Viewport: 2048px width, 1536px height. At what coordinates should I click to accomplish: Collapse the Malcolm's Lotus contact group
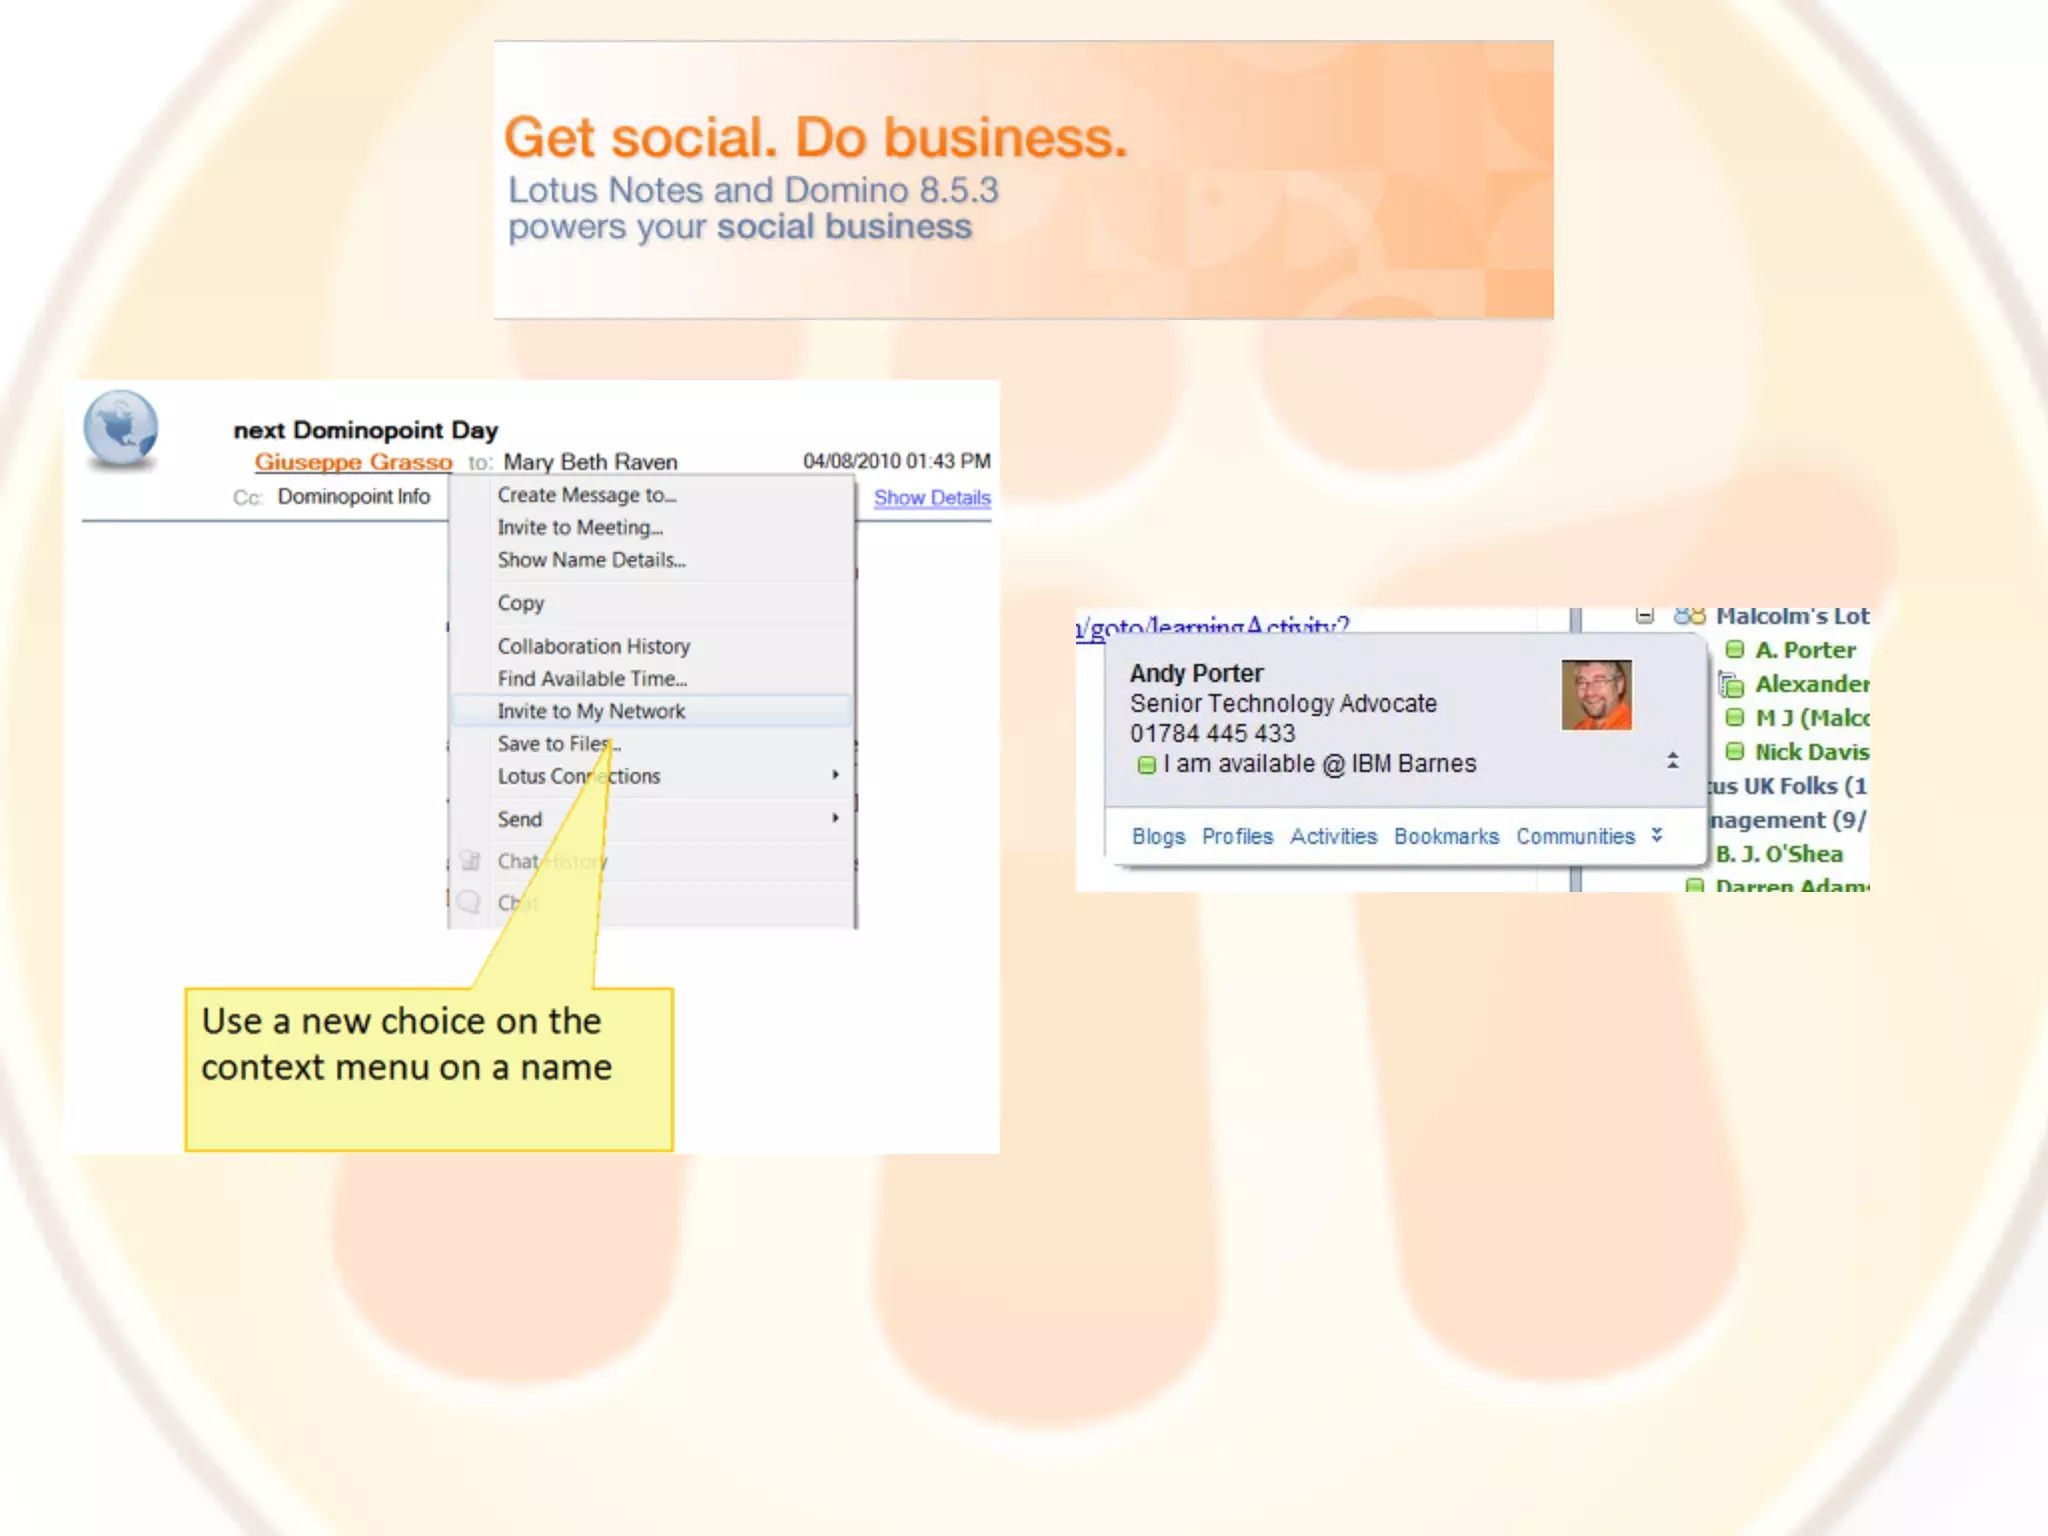coord(1645,616)
